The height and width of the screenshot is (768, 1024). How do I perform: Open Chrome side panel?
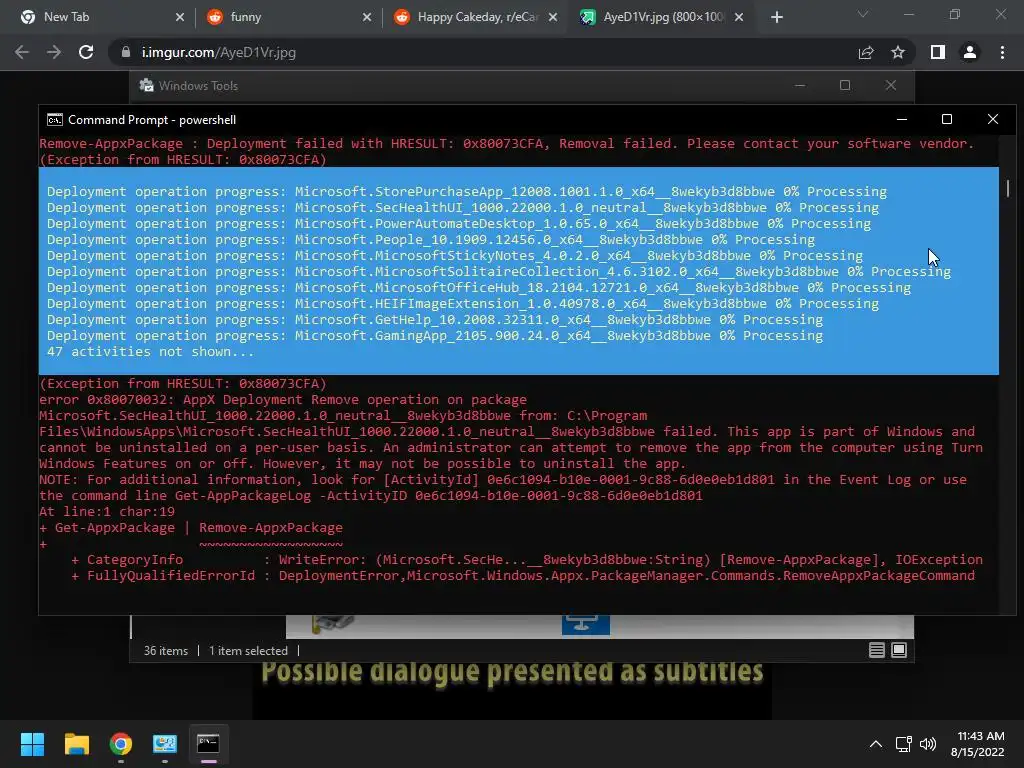[938, 52]
